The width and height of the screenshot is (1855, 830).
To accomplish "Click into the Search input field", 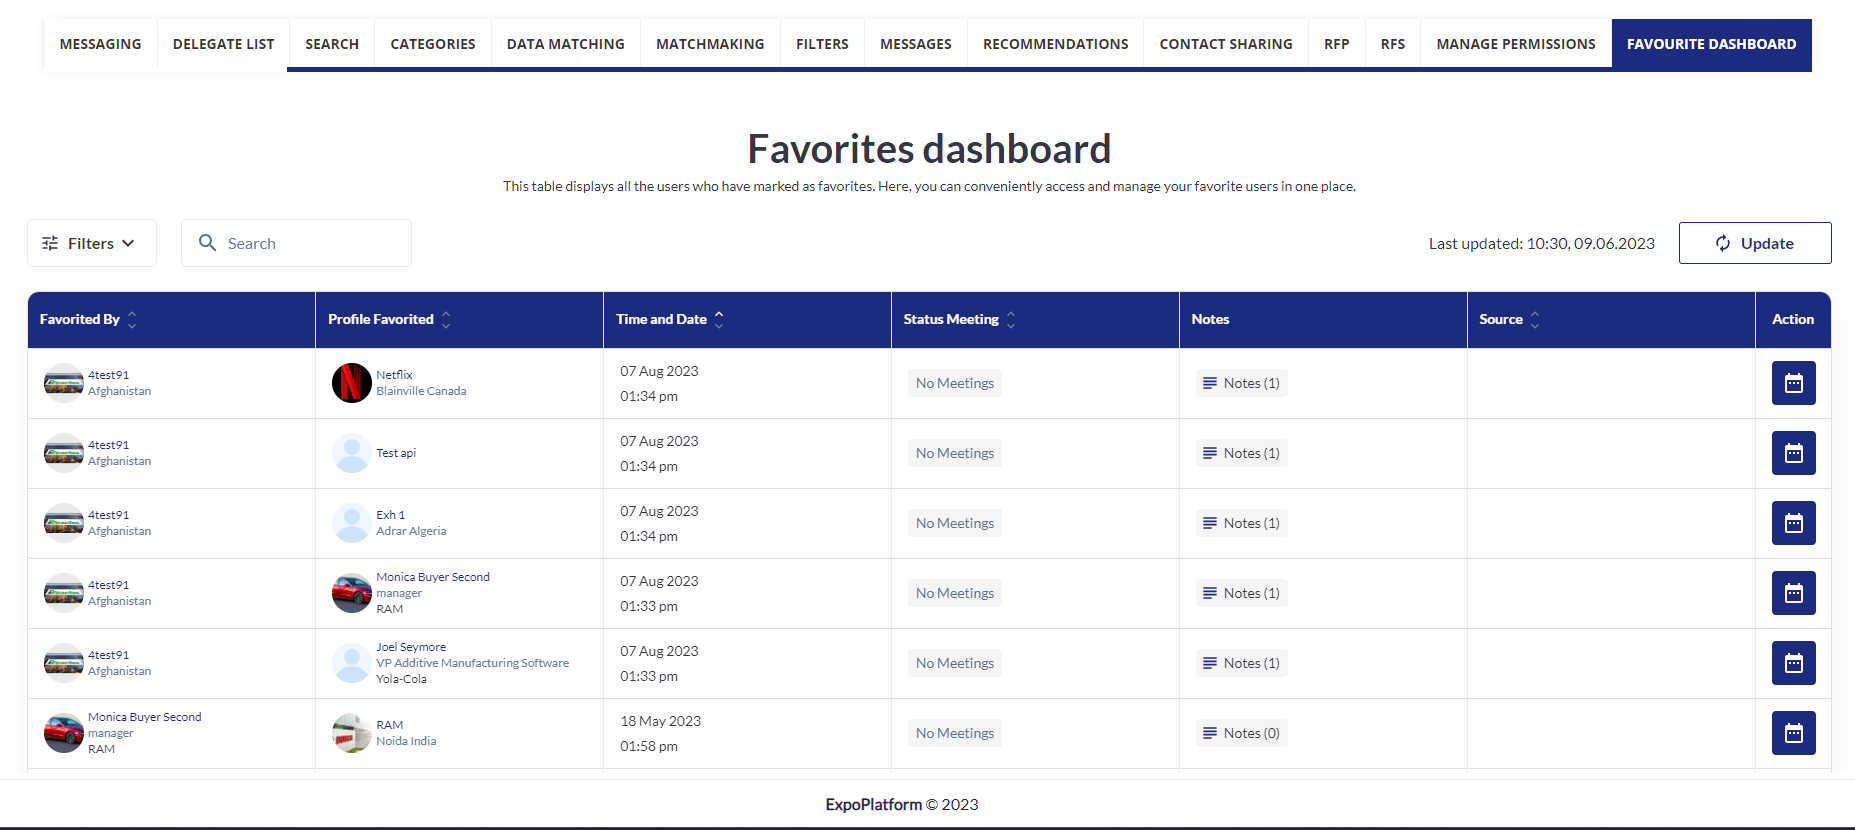I will tap(310, 243).
